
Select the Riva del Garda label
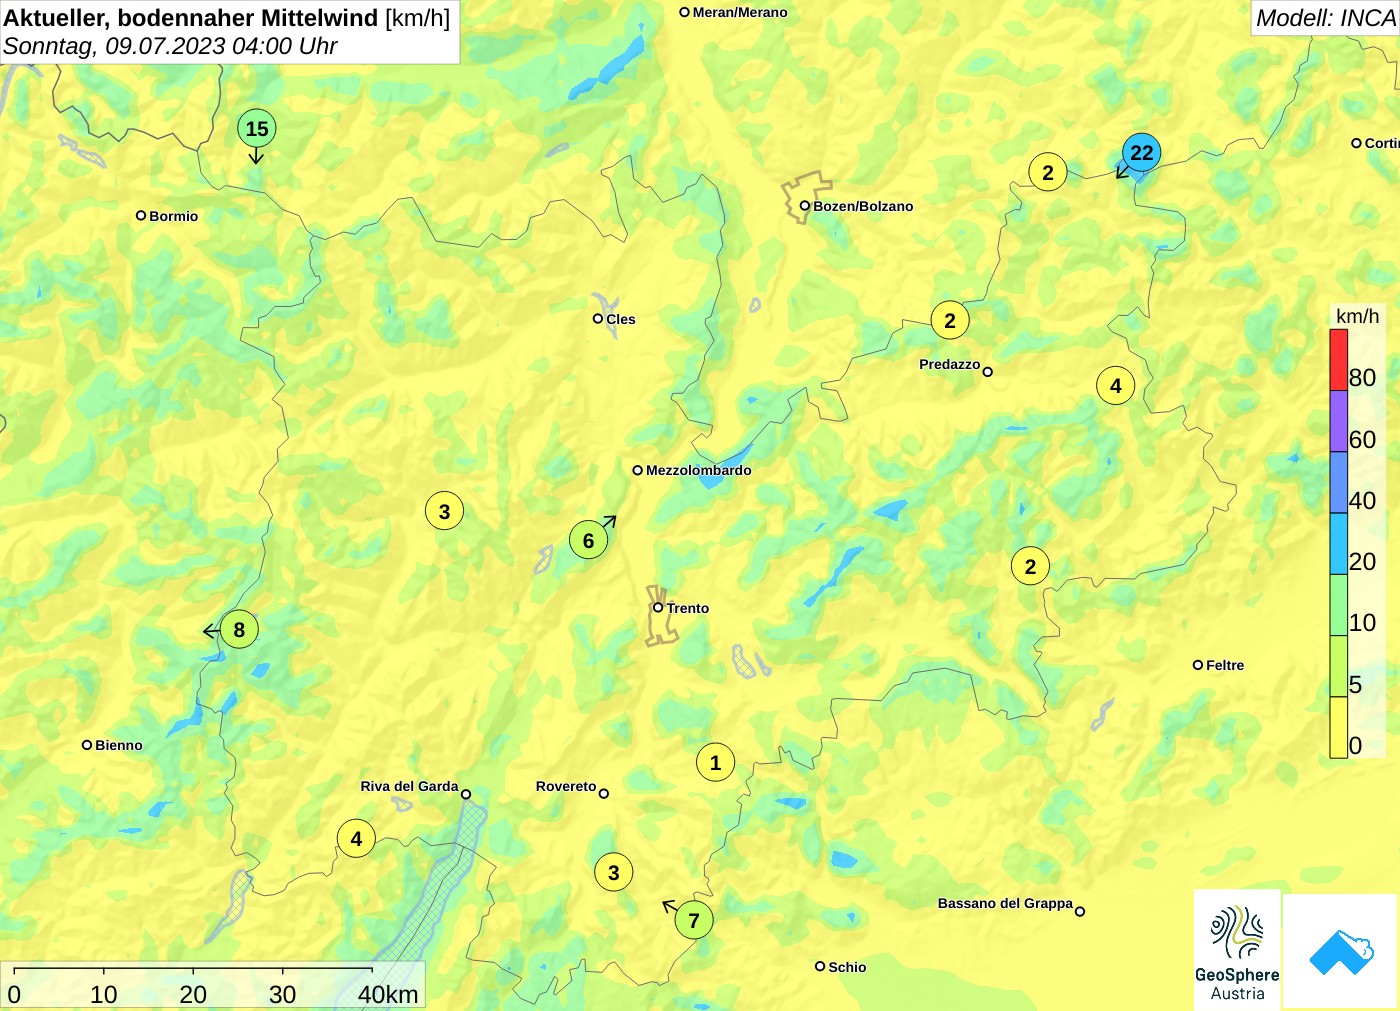coord(409,786)
